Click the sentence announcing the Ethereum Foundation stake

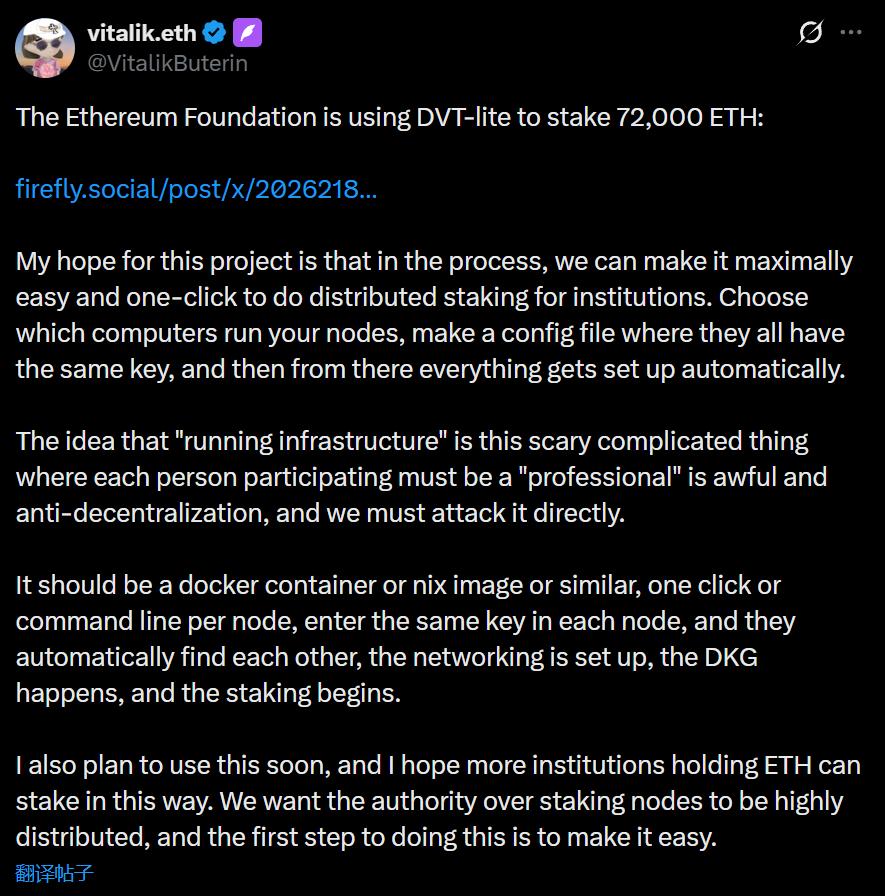(390, 117)
